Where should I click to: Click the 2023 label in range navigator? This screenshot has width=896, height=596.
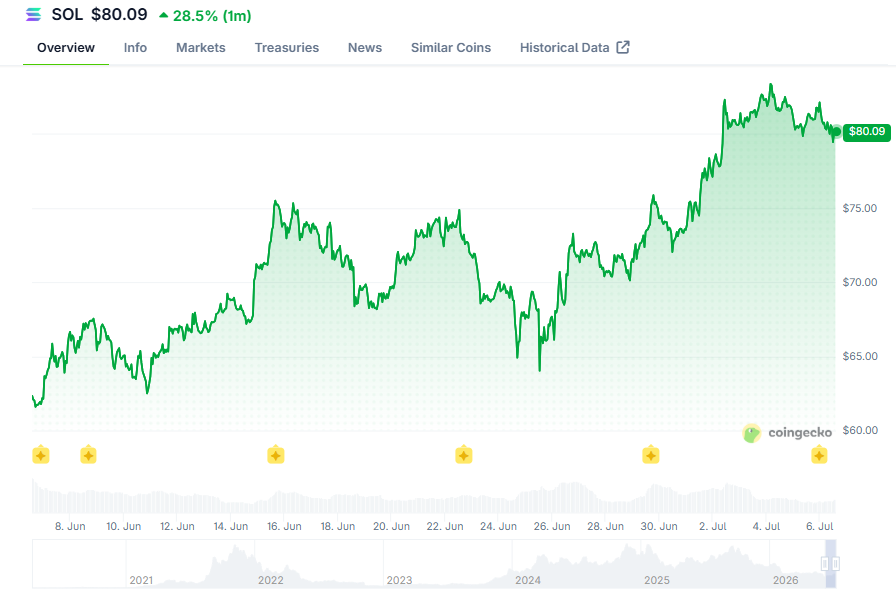coord(399,580)
